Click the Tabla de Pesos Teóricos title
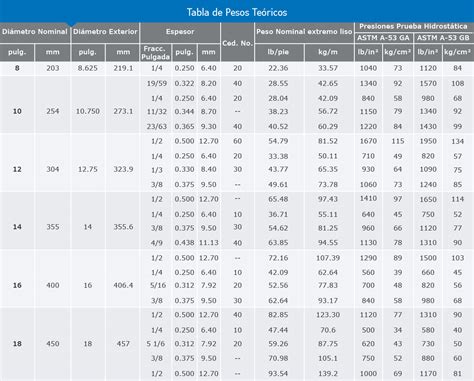This screenshot has width=474, height=381. point(237,12)
